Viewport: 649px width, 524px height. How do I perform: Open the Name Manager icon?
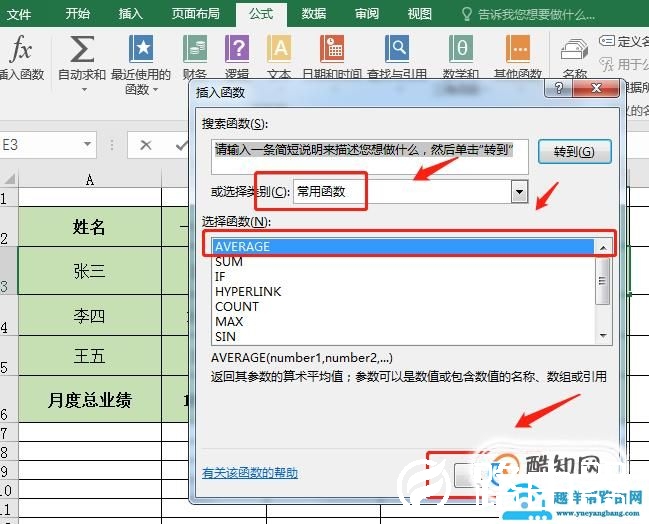[574, 50]
